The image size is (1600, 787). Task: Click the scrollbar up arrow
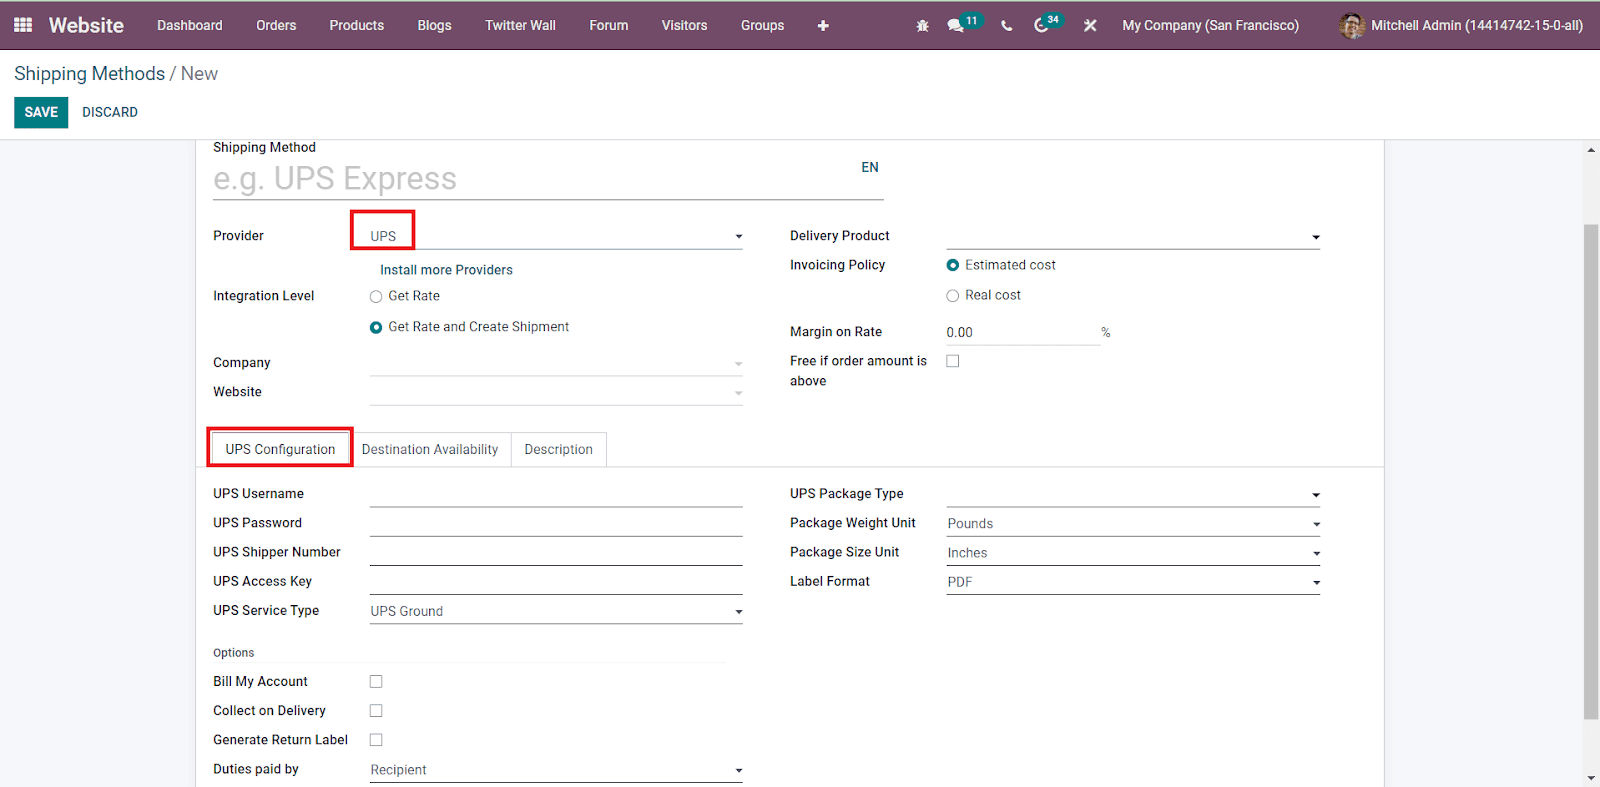coord(1591,150)
